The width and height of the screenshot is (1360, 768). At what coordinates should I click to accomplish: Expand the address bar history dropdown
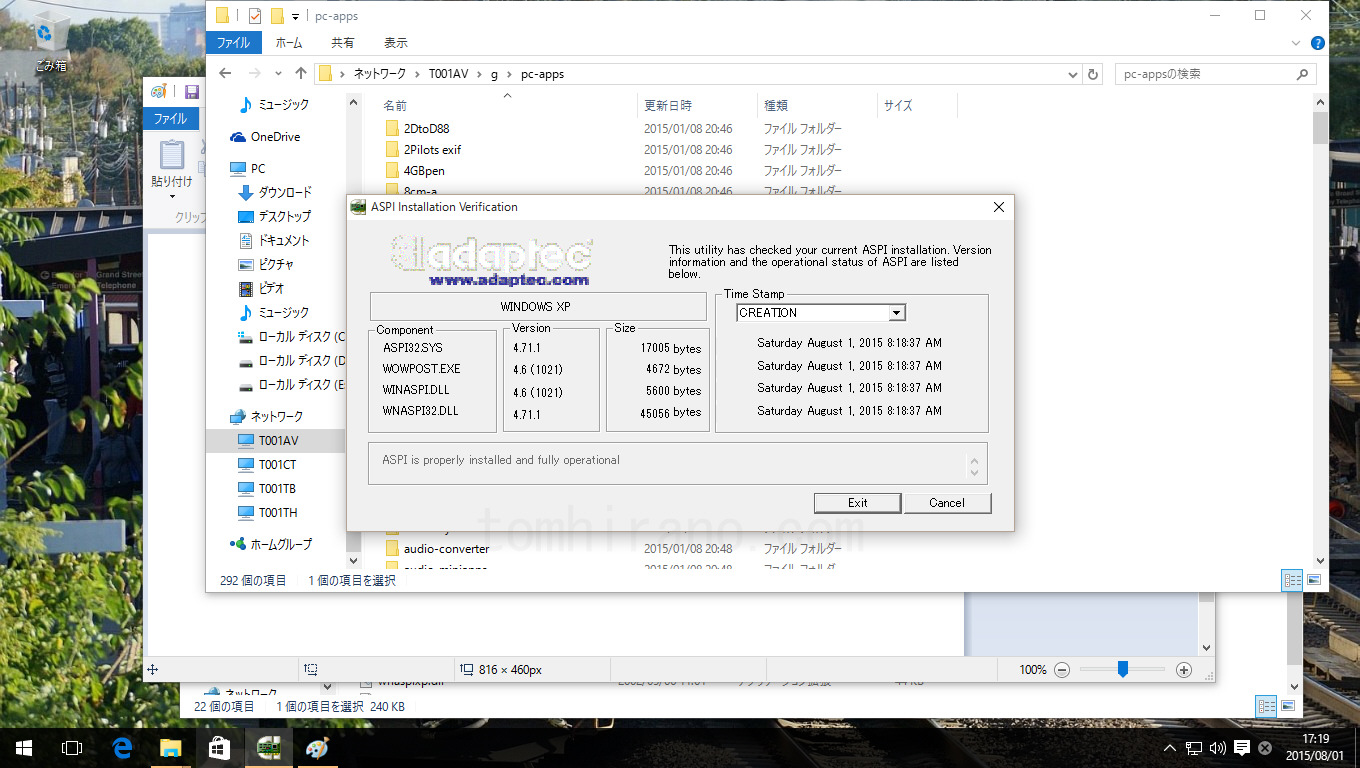click(1073, 74)
